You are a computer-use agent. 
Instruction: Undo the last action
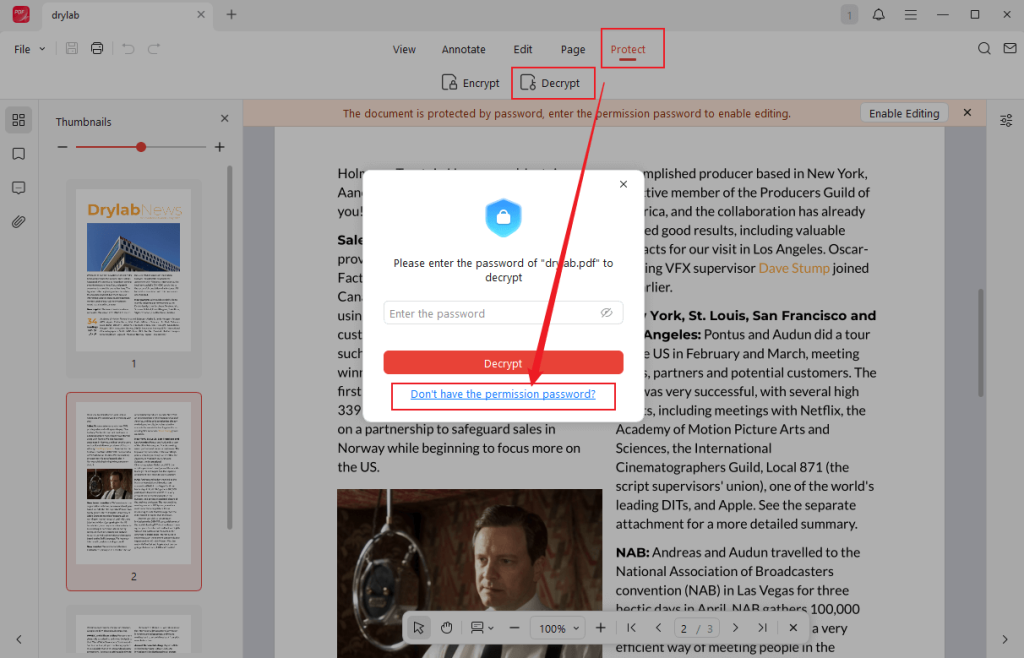click(x=129, y=47)
